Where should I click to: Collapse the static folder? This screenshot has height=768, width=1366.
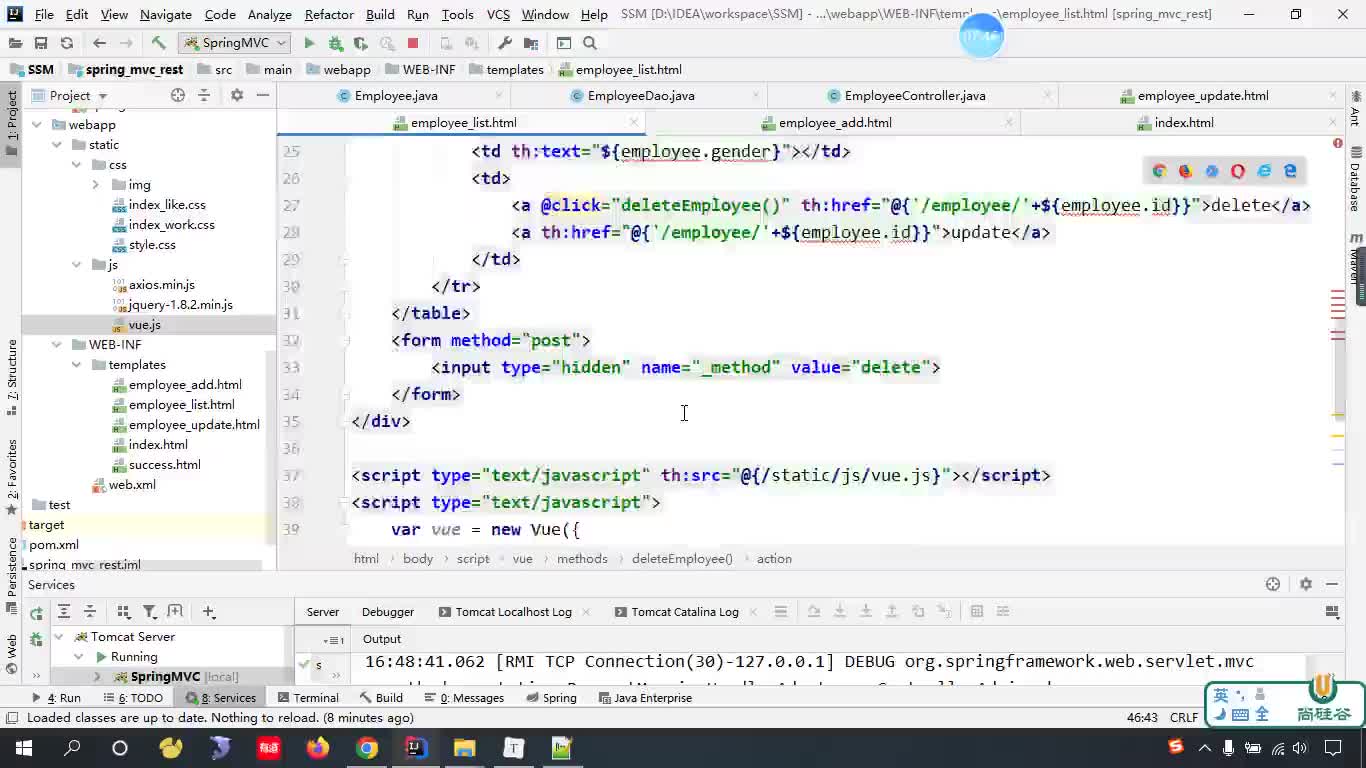pyautogui.click(x=58, y=145)
